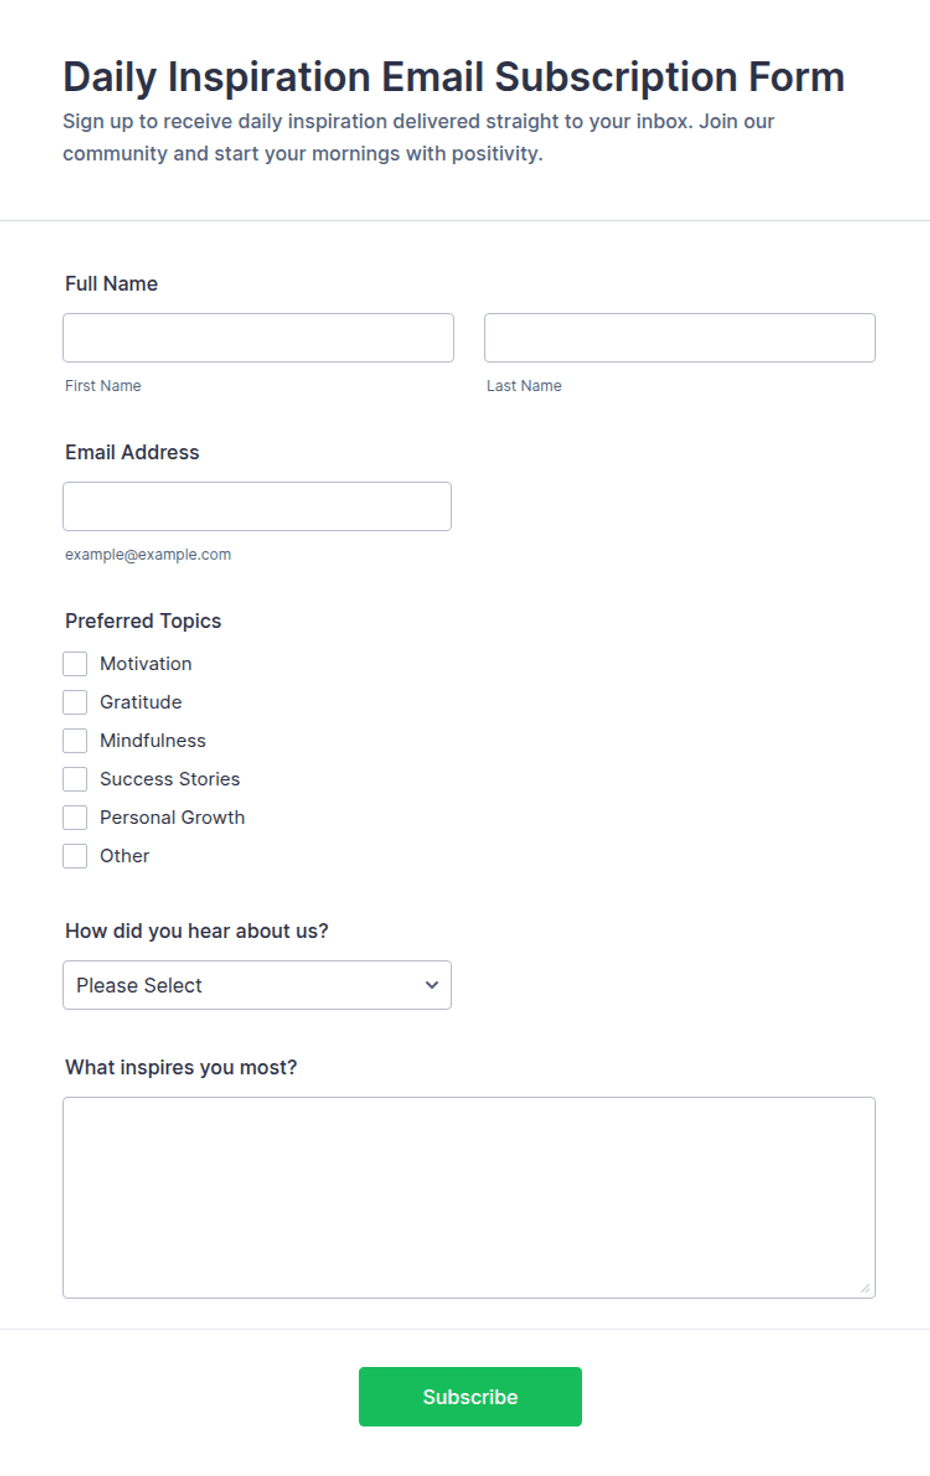Viewport: 930px width, 1476px height.
Task: Focus the Last Name text box
Action: click(680, 338)
